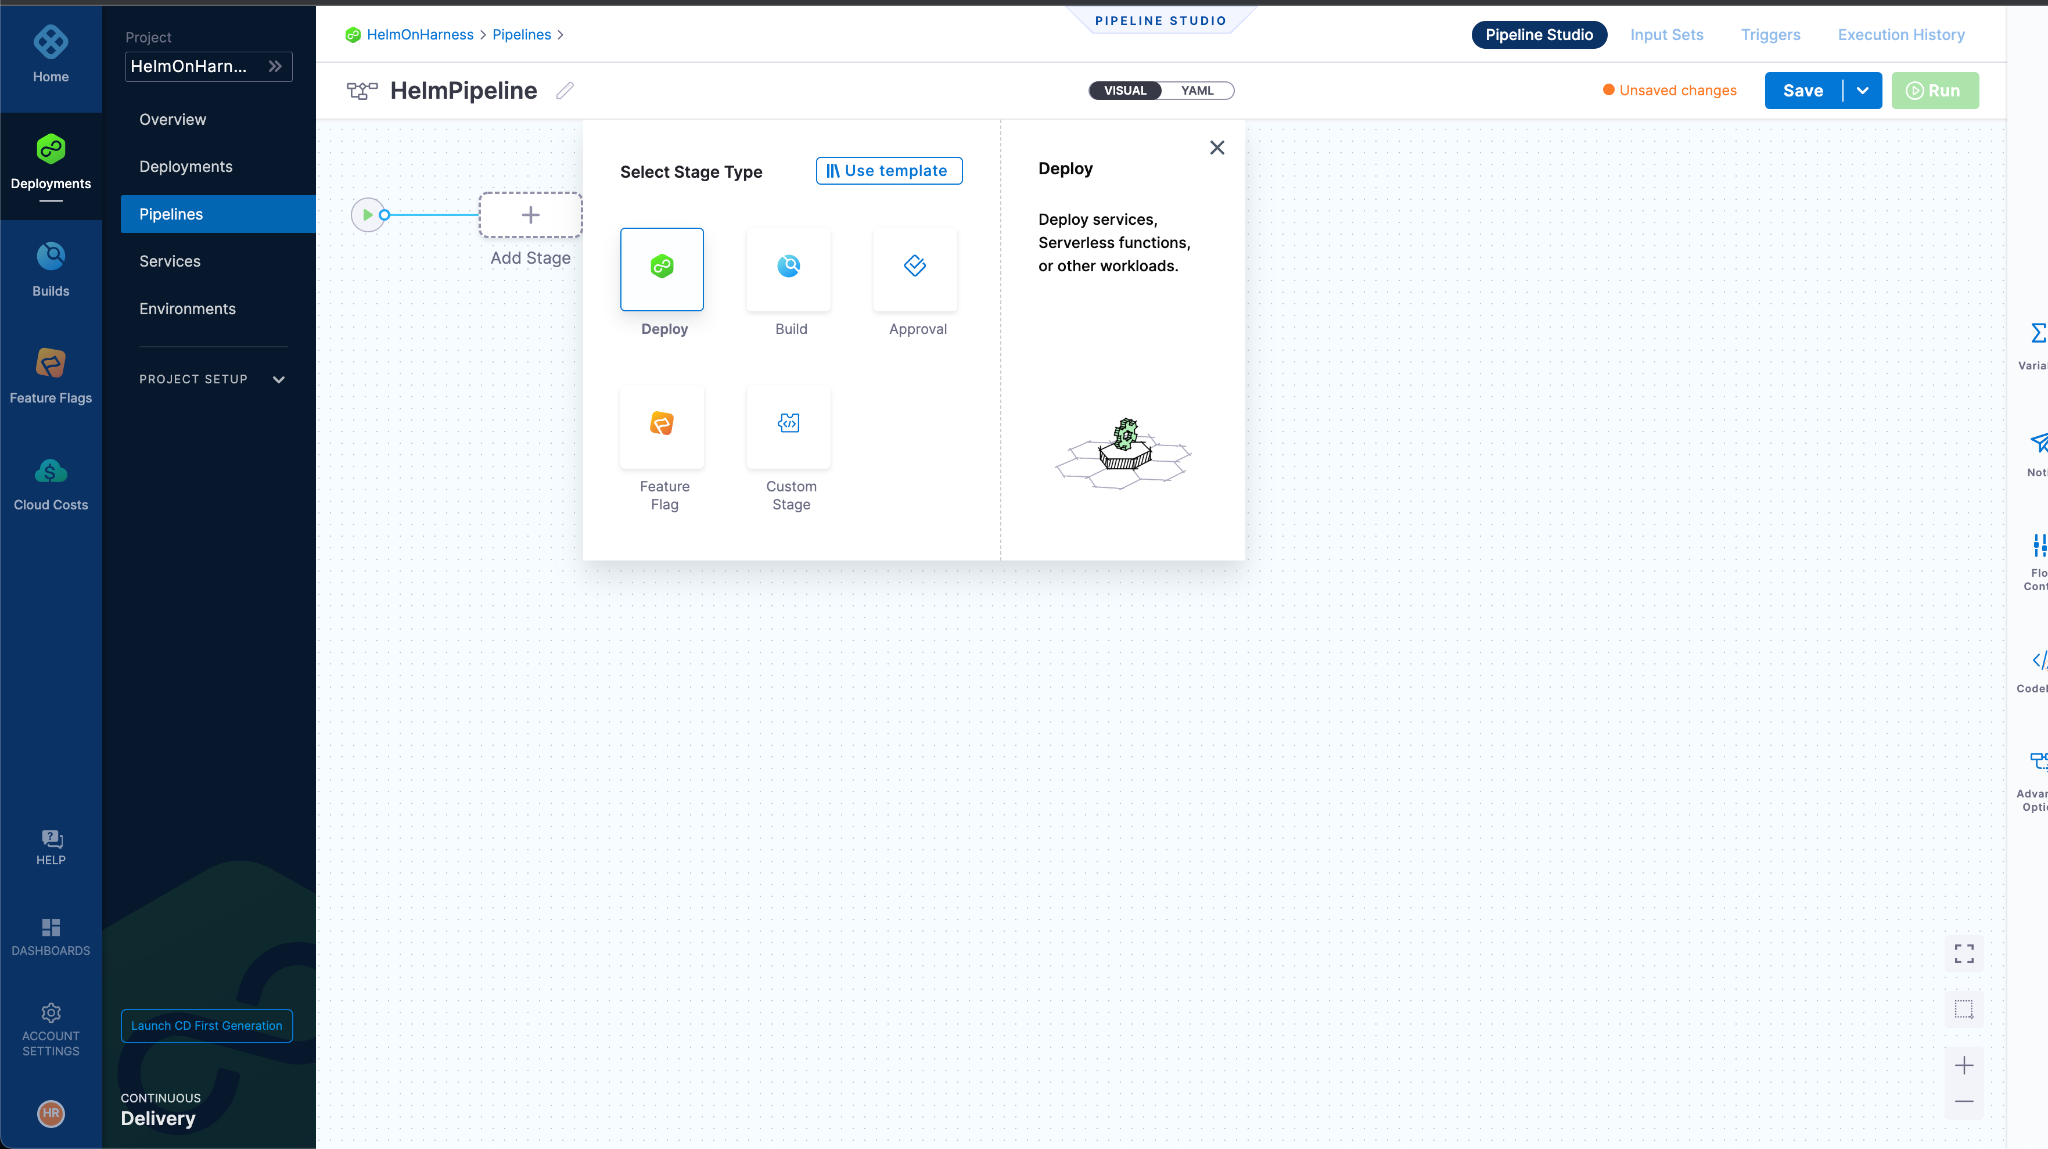
Task: Switch to the Triggers tab
Action: (x=1770, y=34)
